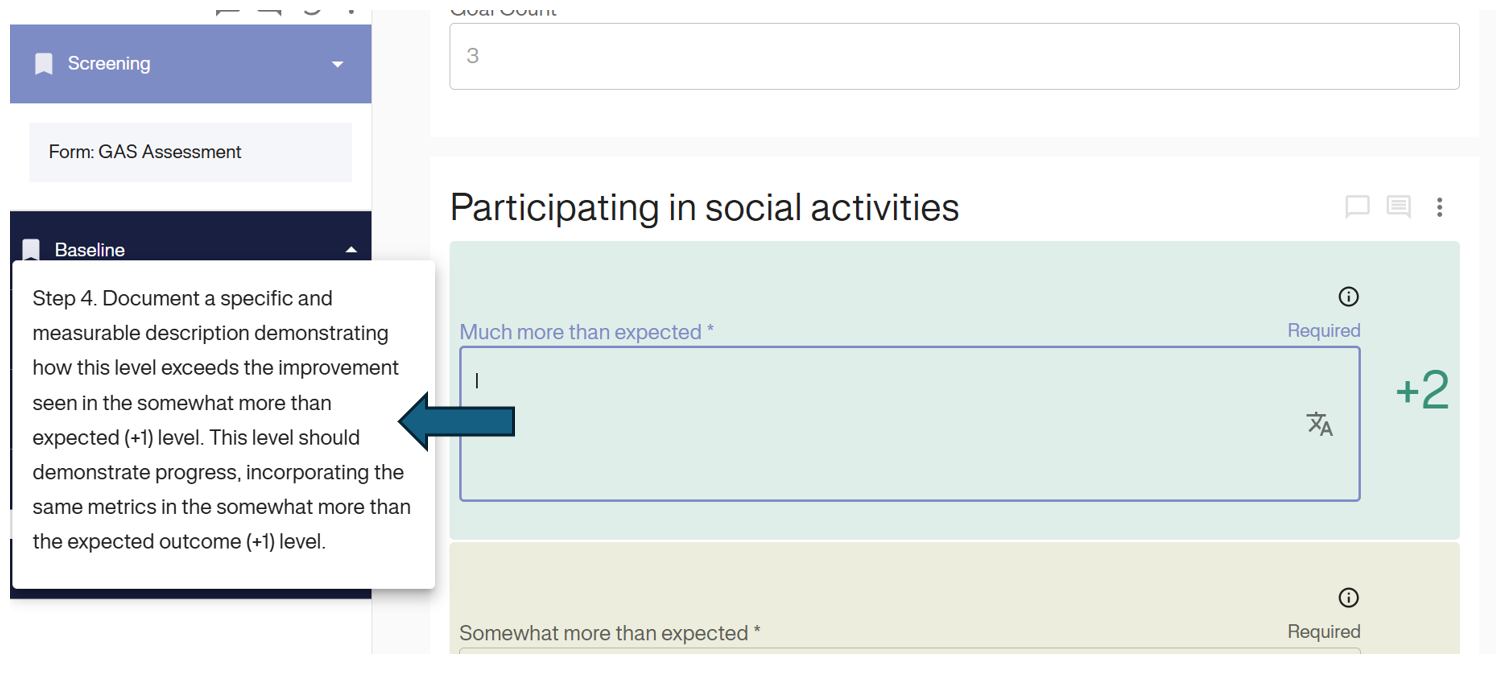Click the blue left-pointing arrow

tap(457, 422)
